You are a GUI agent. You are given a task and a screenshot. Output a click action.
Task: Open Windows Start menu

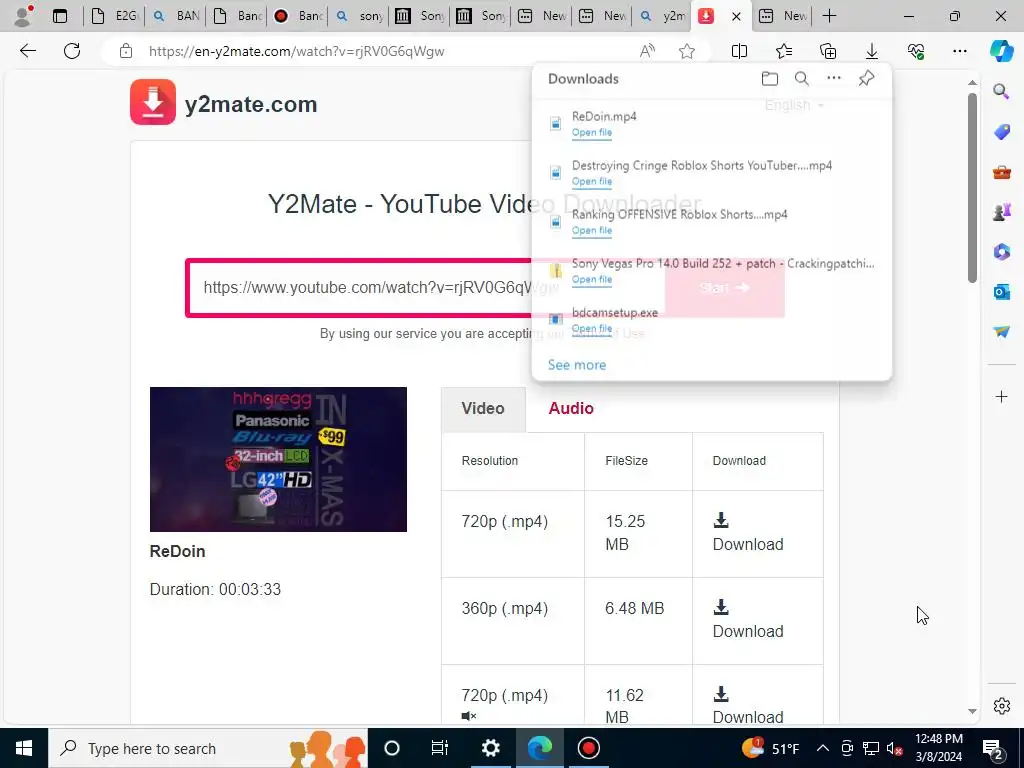24,748
